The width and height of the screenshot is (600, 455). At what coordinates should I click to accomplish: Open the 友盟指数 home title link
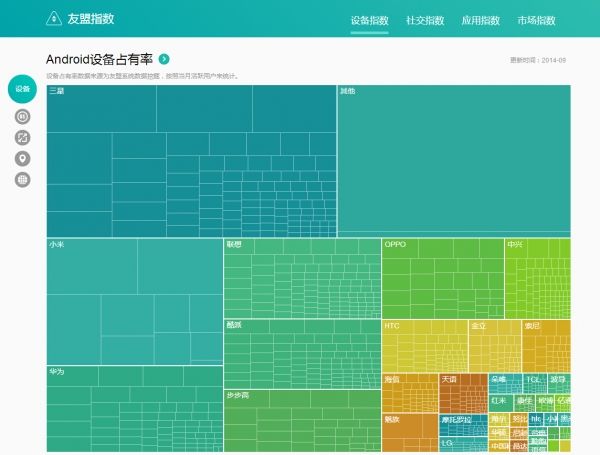pos(91,19)
